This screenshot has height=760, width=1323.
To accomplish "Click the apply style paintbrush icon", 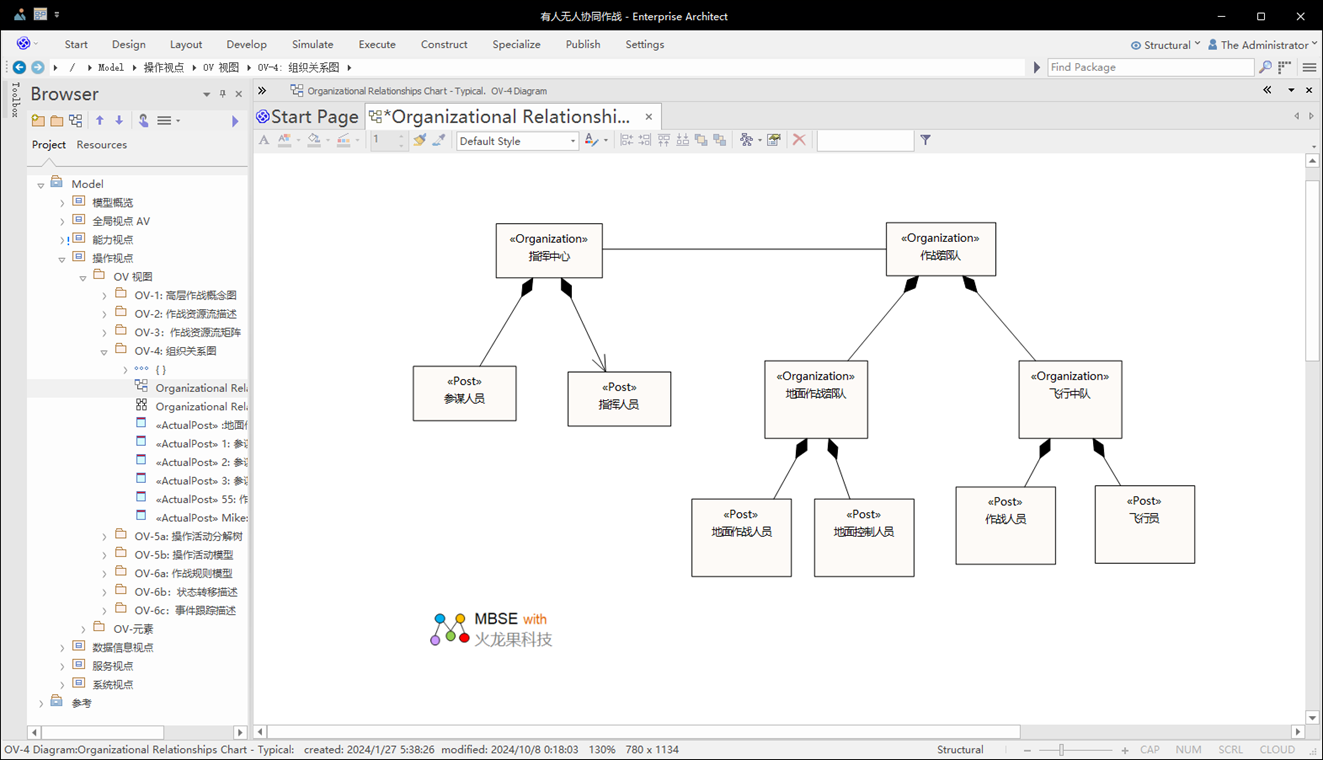I will click(x=420, y=140).
